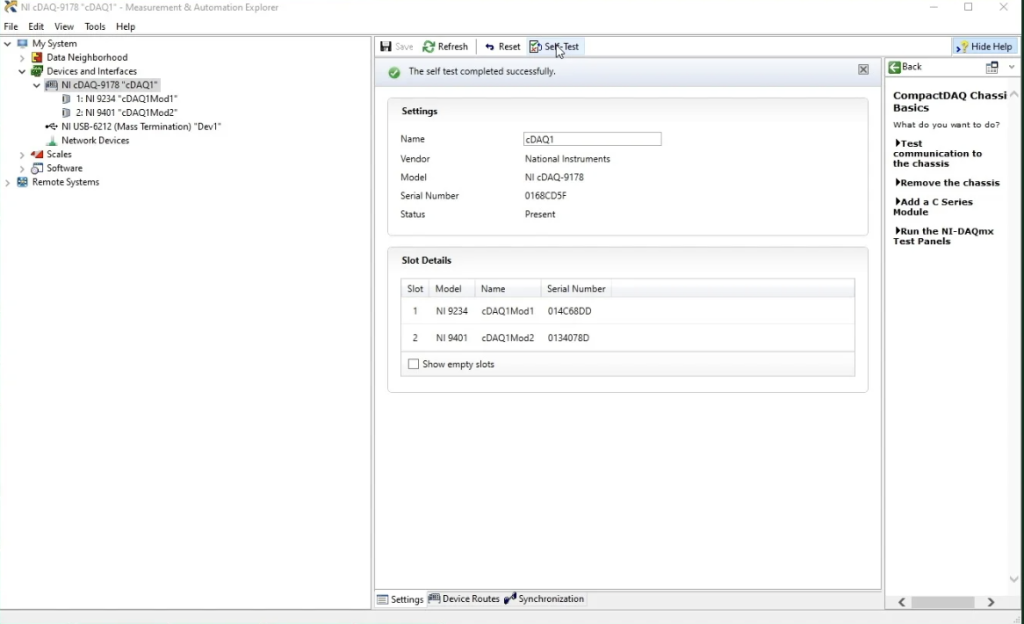Click the Scales icon in tree

pos(37,155)
